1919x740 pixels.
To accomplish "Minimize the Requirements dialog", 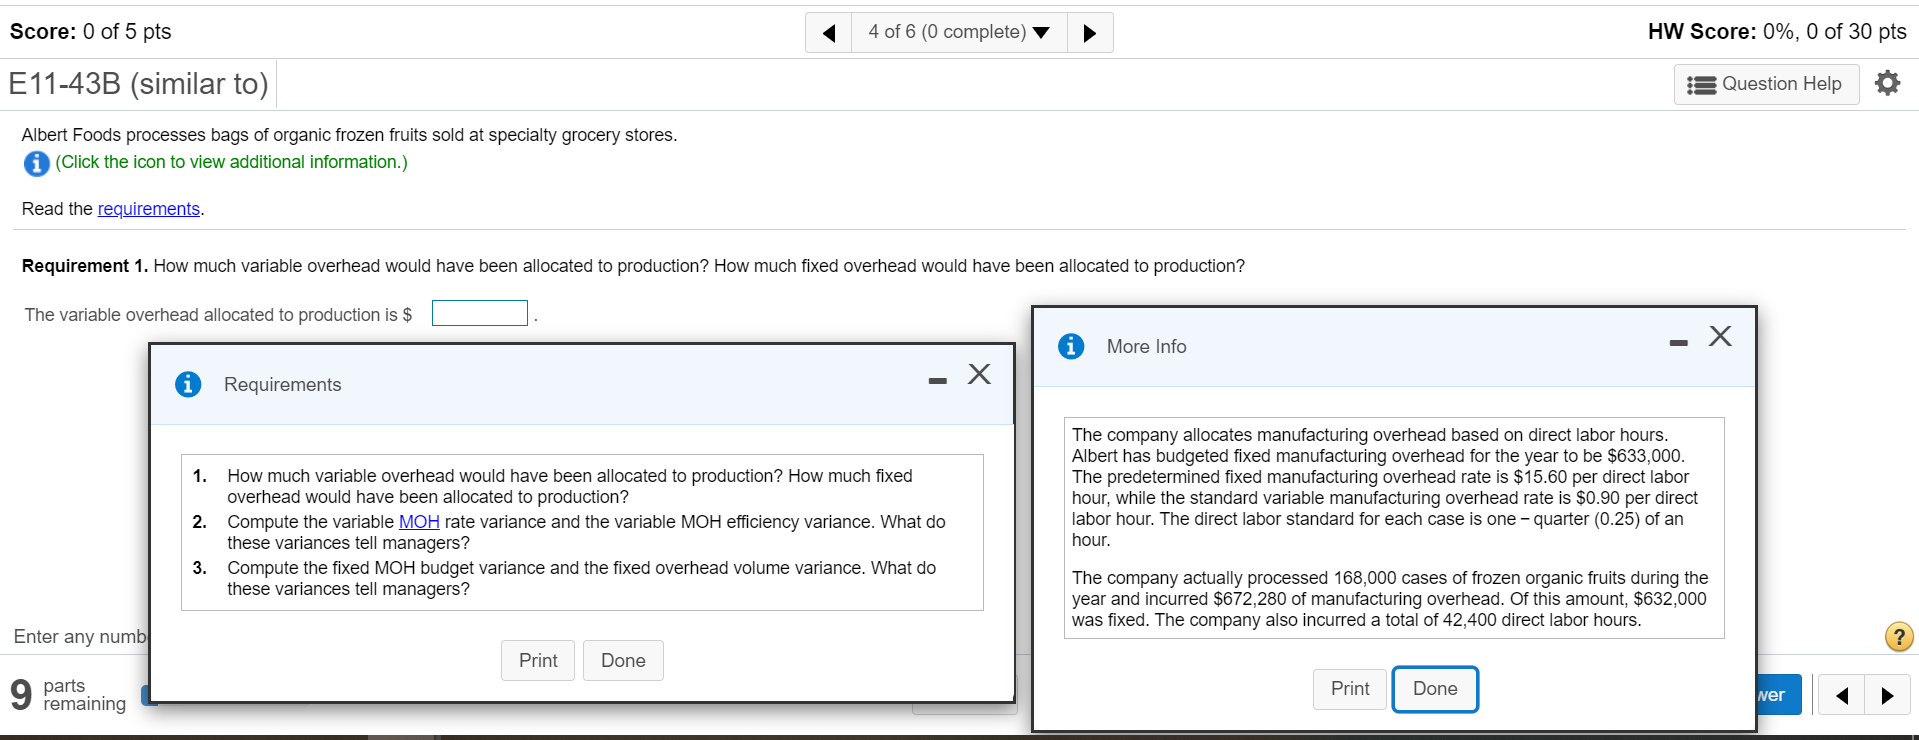I will [x=937, y=381].
